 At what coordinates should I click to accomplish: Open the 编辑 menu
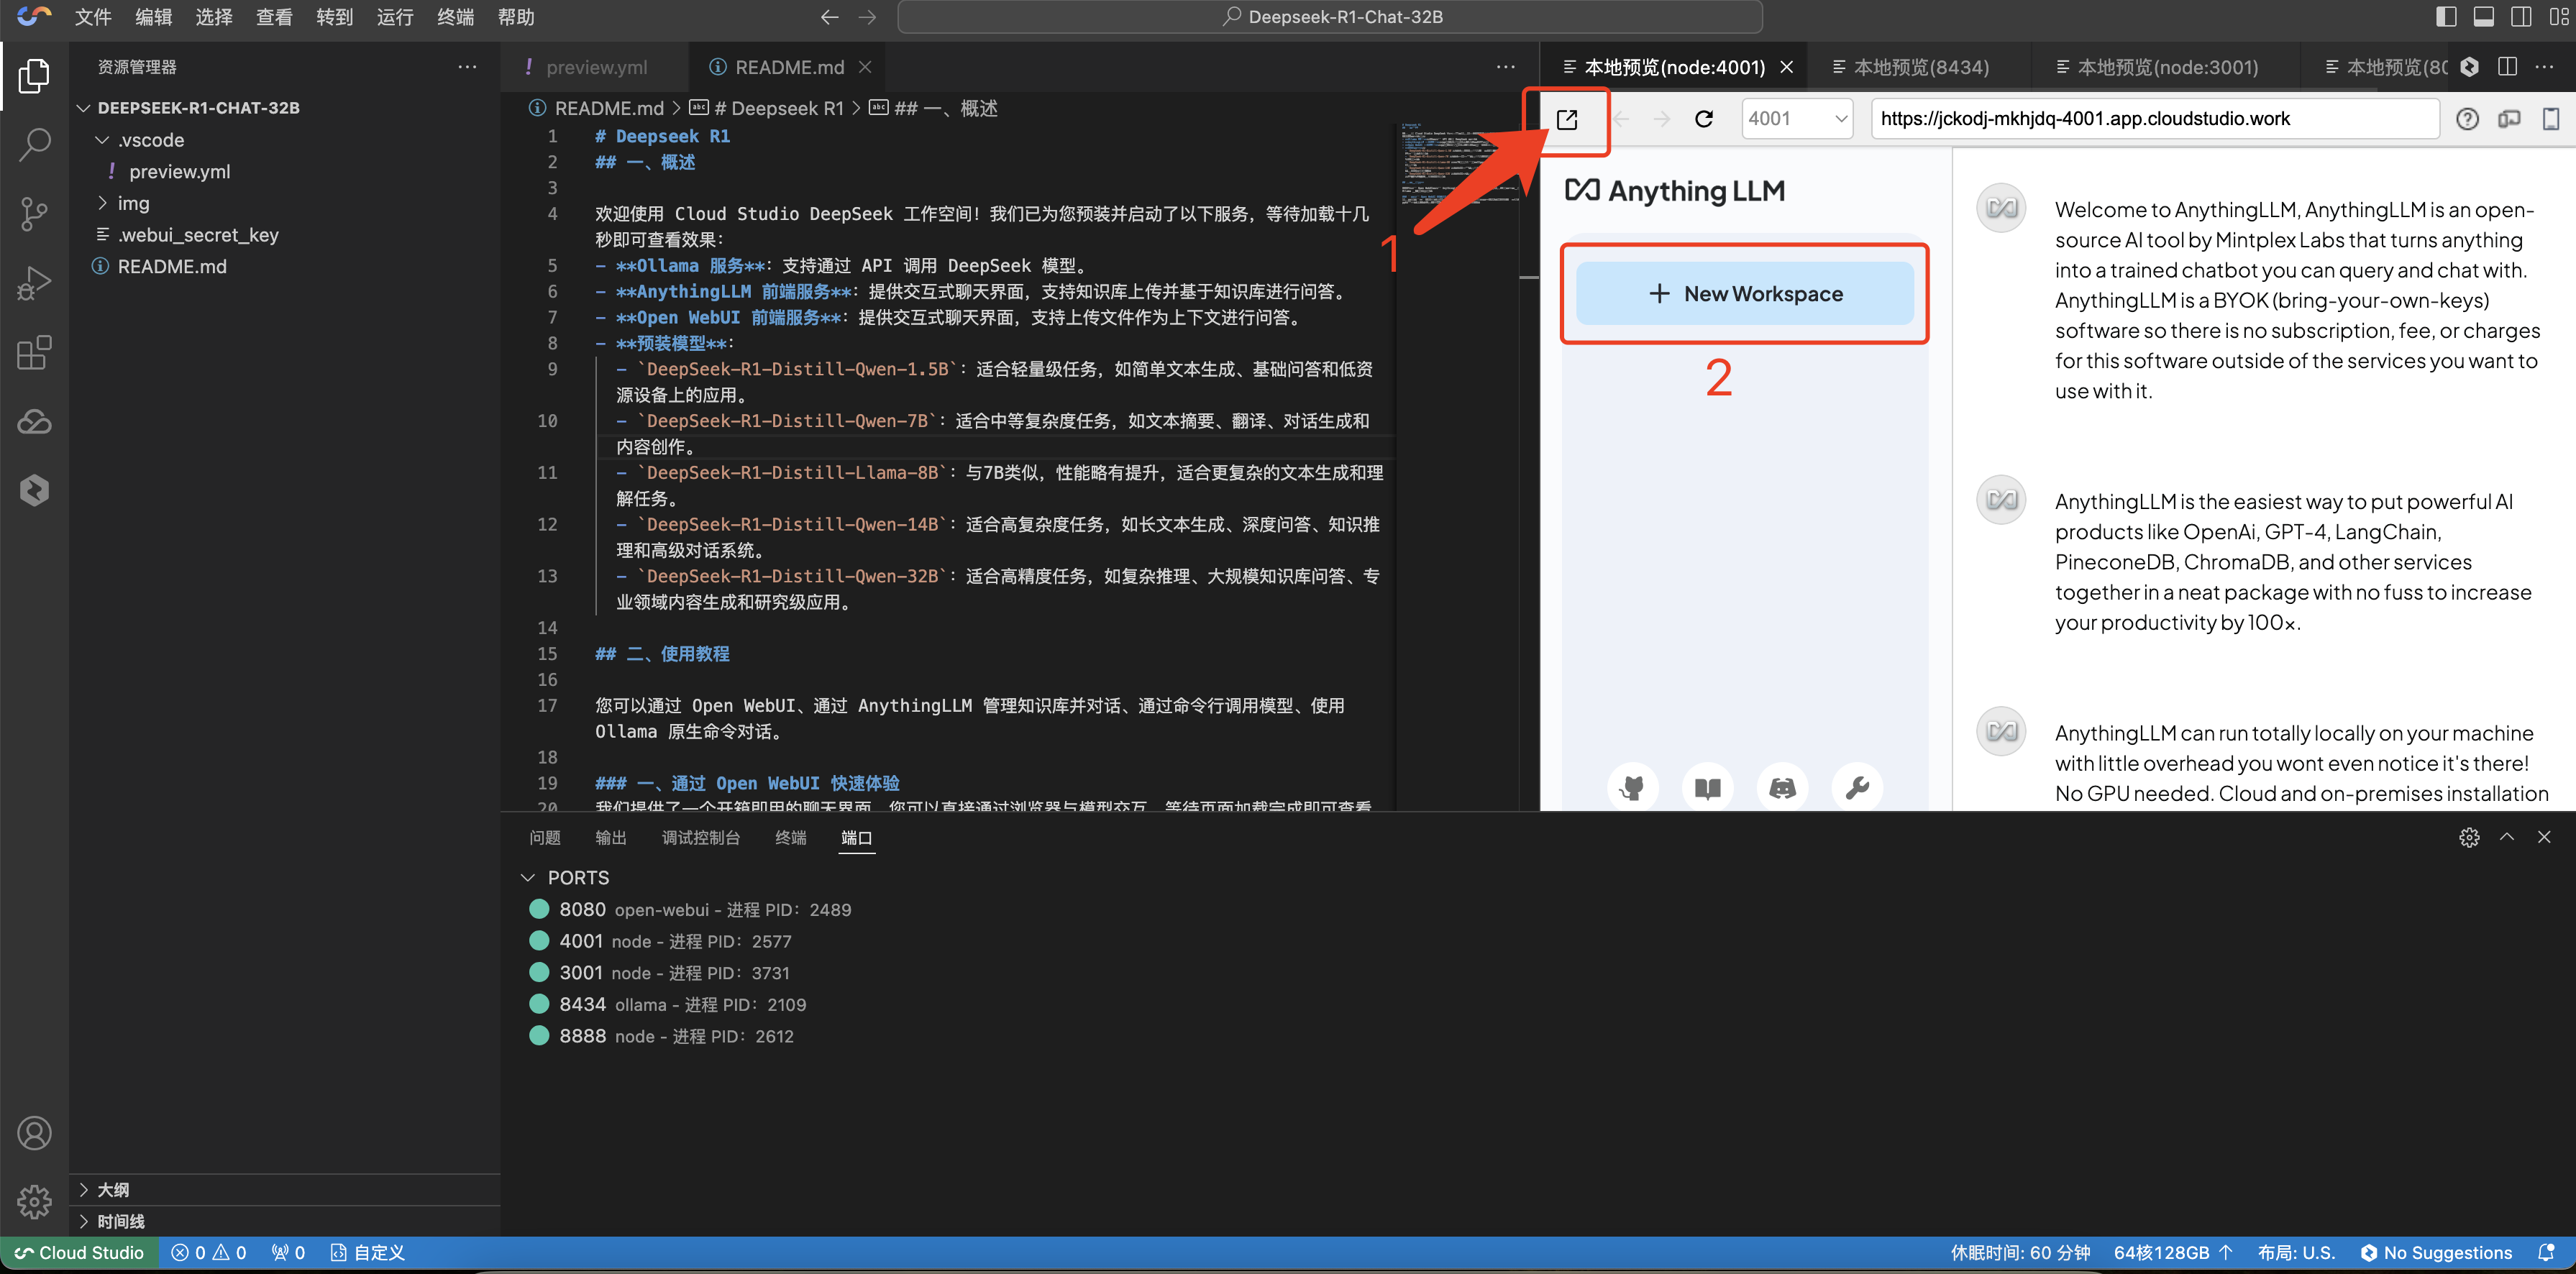click(x=154, y=17)
